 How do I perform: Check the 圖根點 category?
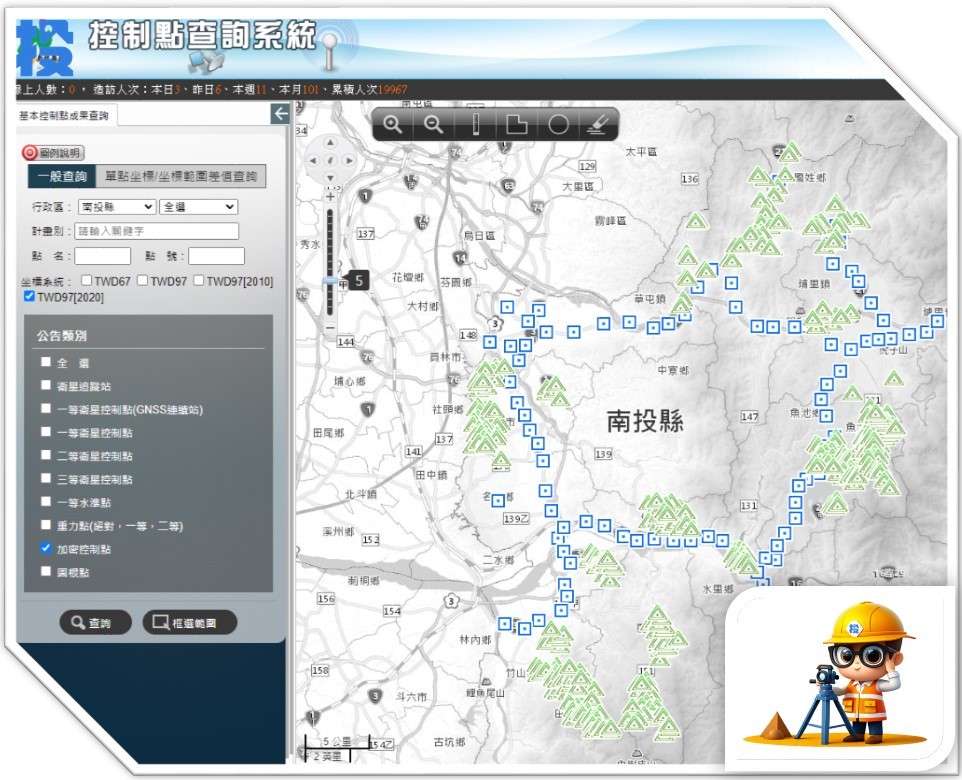45,571
